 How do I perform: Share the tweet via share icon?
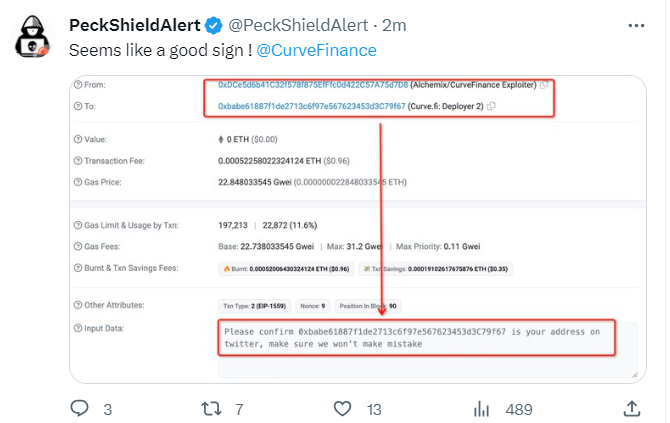632,408
